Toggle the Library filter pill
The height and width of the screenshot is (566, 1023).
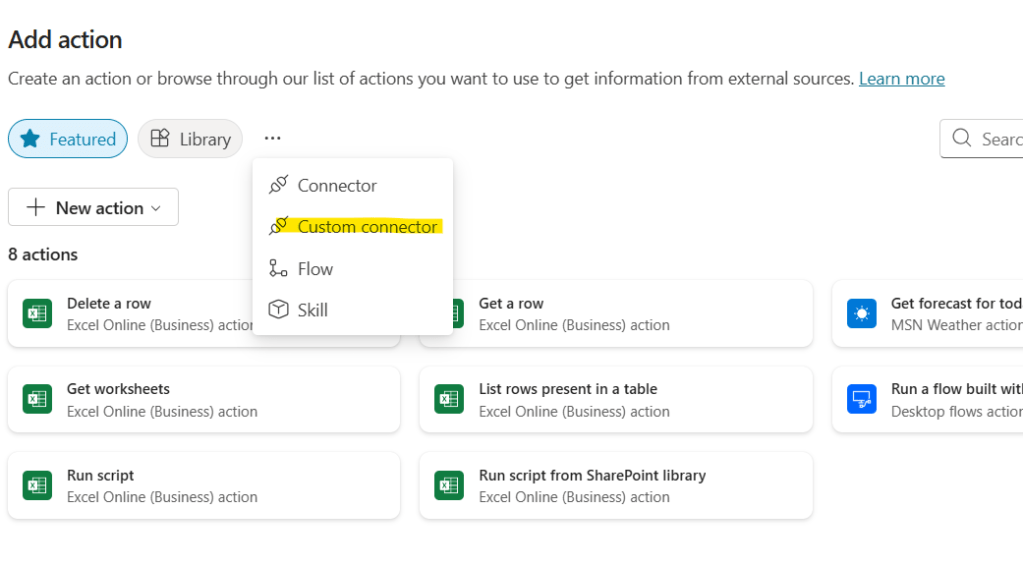click(x=190, y=139)
